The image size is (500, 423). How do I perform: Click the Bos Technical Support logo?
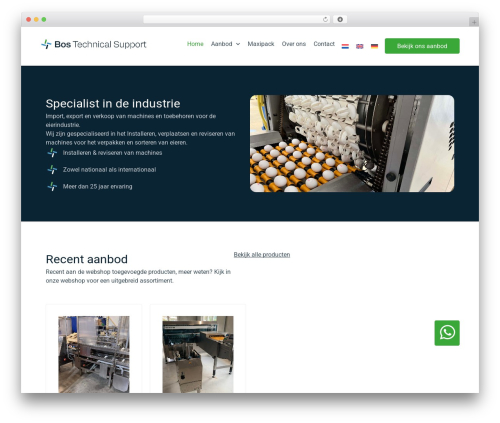[94, 44]
